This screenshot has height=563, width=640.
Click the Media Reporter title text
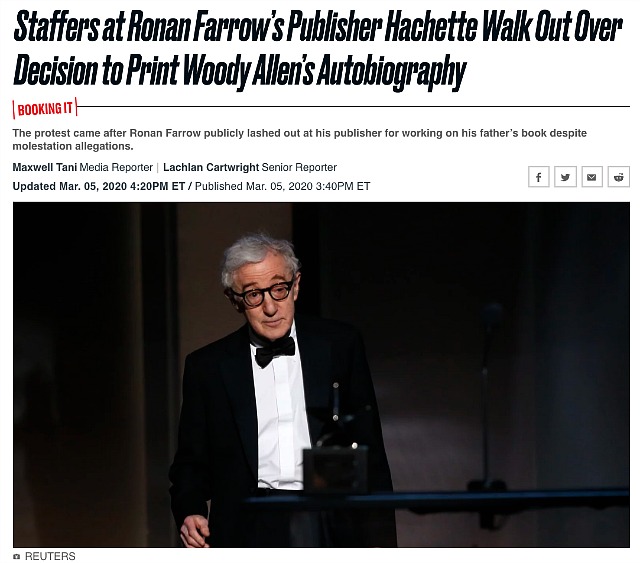point(116,167)
